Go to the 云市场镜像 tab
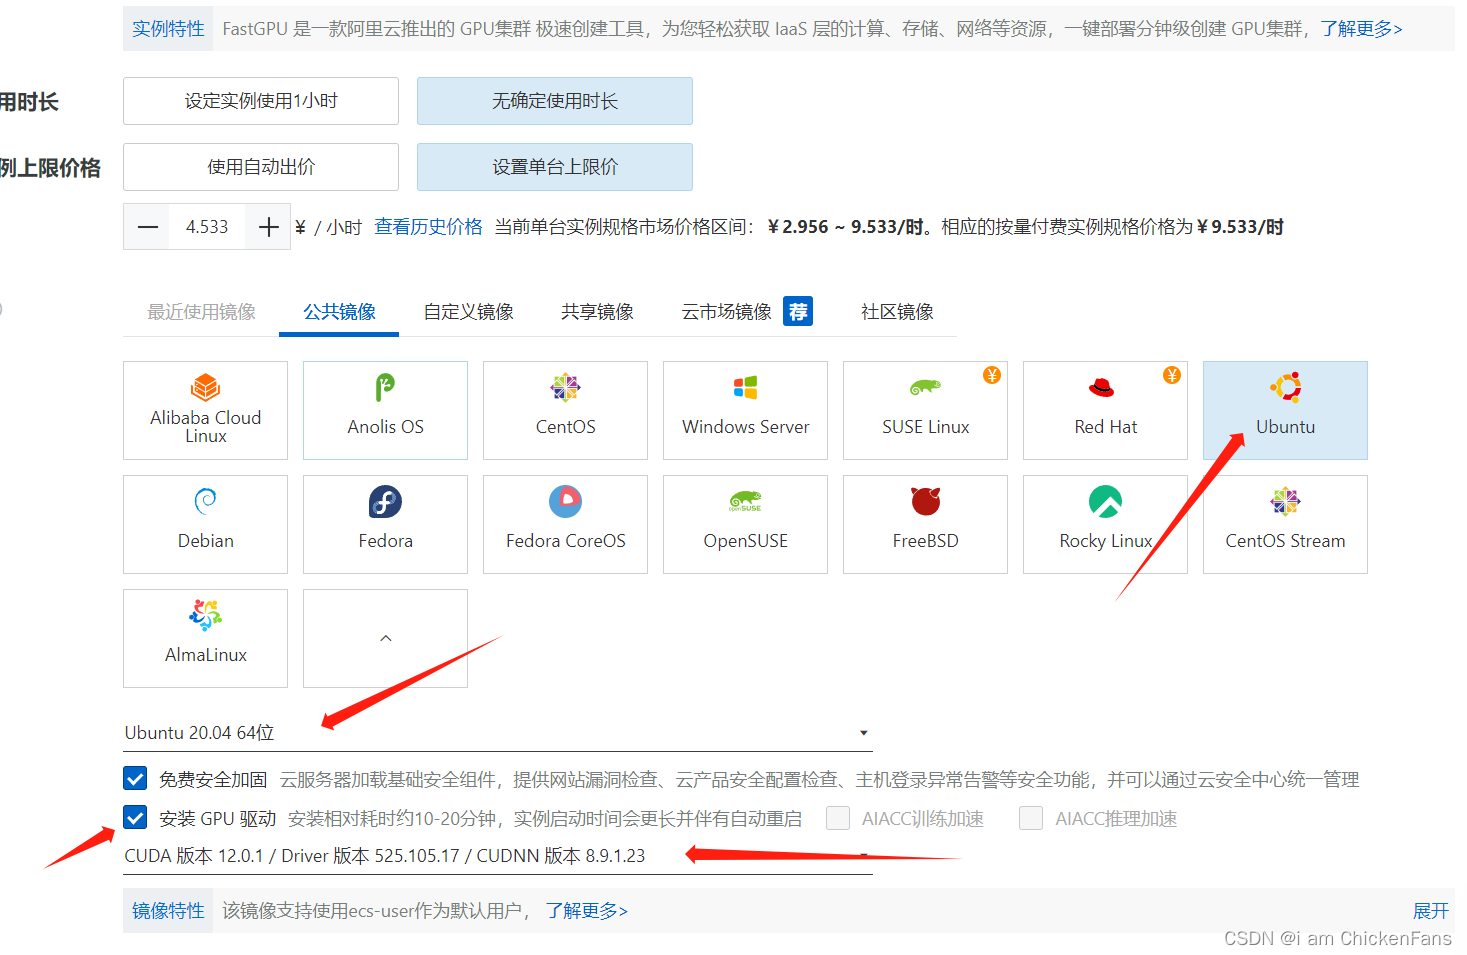The image size is (1467, 955). tap(726, 312)
